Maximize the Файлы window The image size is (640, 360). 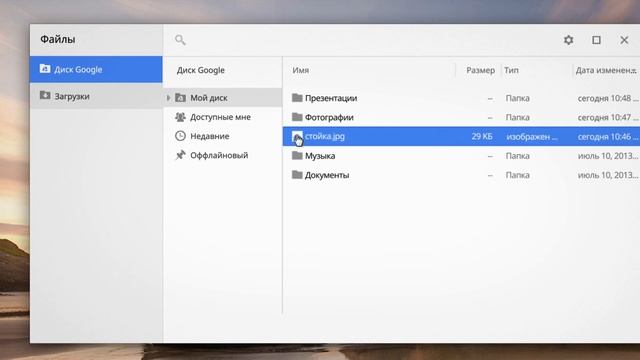click(596, 40)
